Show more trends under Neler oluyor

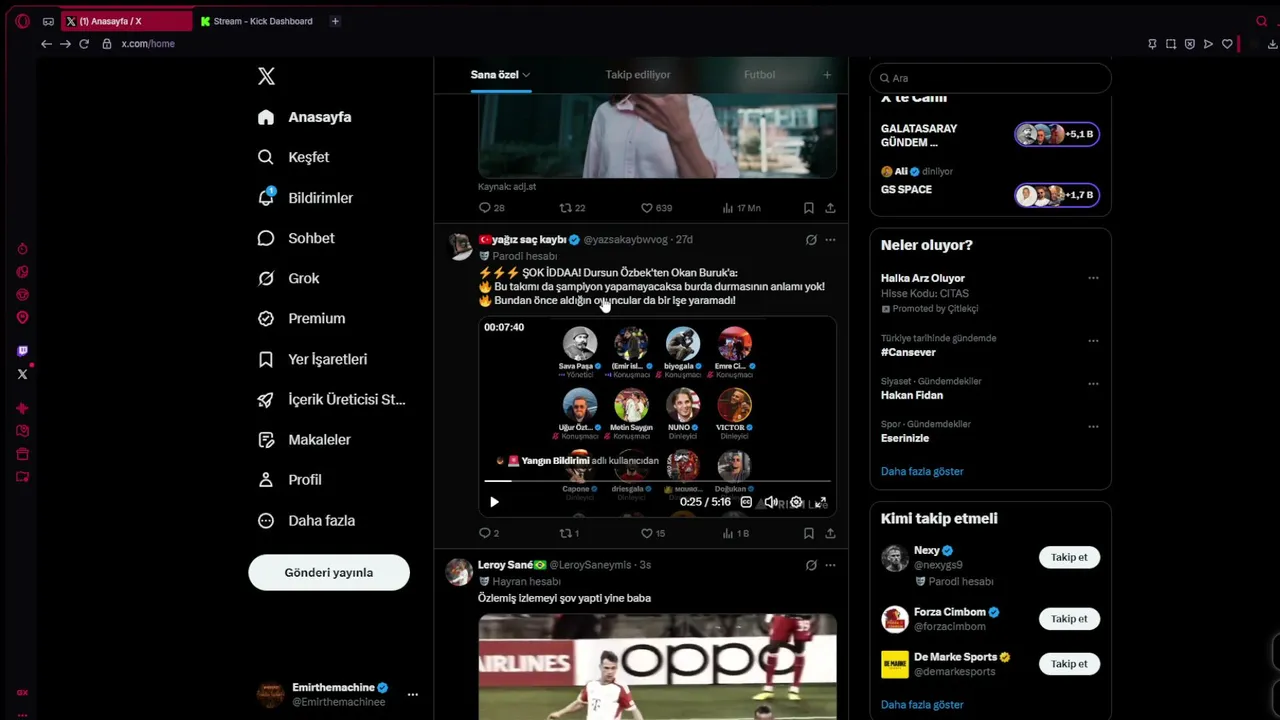click(x=922, y=471)
